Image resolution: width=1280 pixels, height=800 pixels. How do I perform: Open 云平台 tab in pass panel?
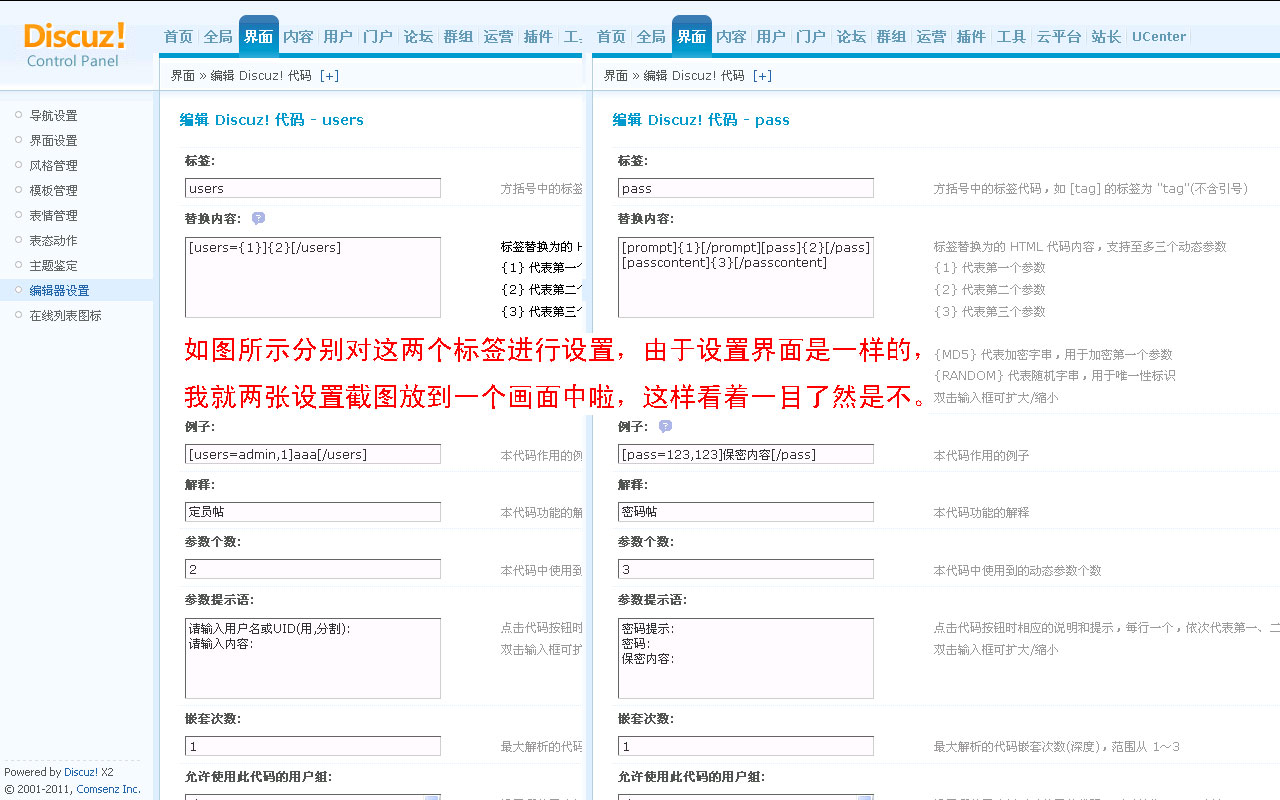coord(1059,37)
